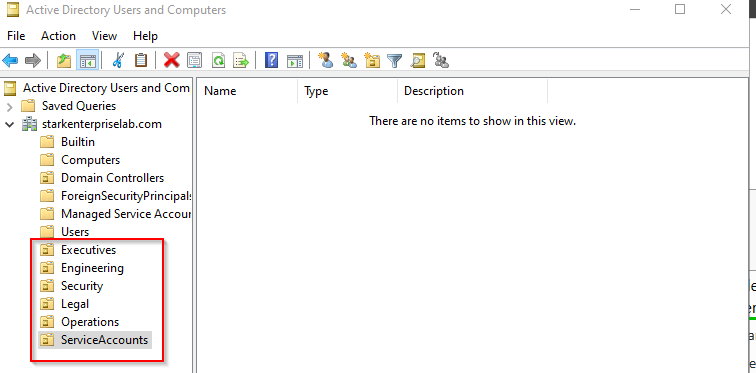Select the Users container
The width and height of the screenshot is (756, 373).
coord(75,232)
